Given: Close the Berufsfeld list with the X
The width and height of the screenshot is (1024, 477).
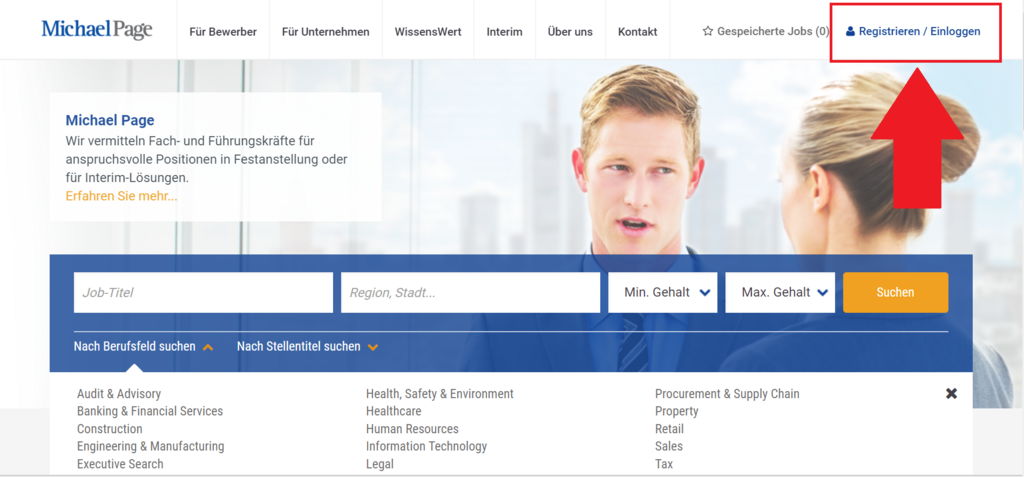Looking at the screenshot, I should 952,393.
